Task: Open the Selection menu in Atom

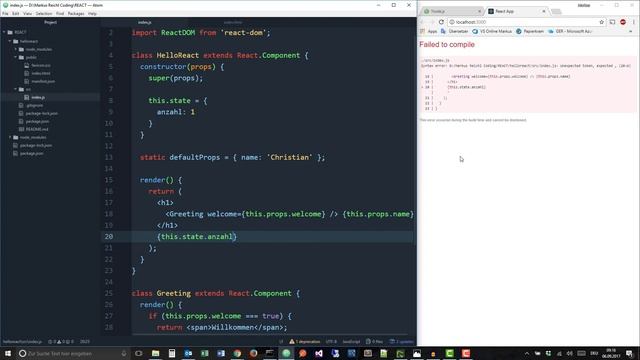Action: [44, 13]
